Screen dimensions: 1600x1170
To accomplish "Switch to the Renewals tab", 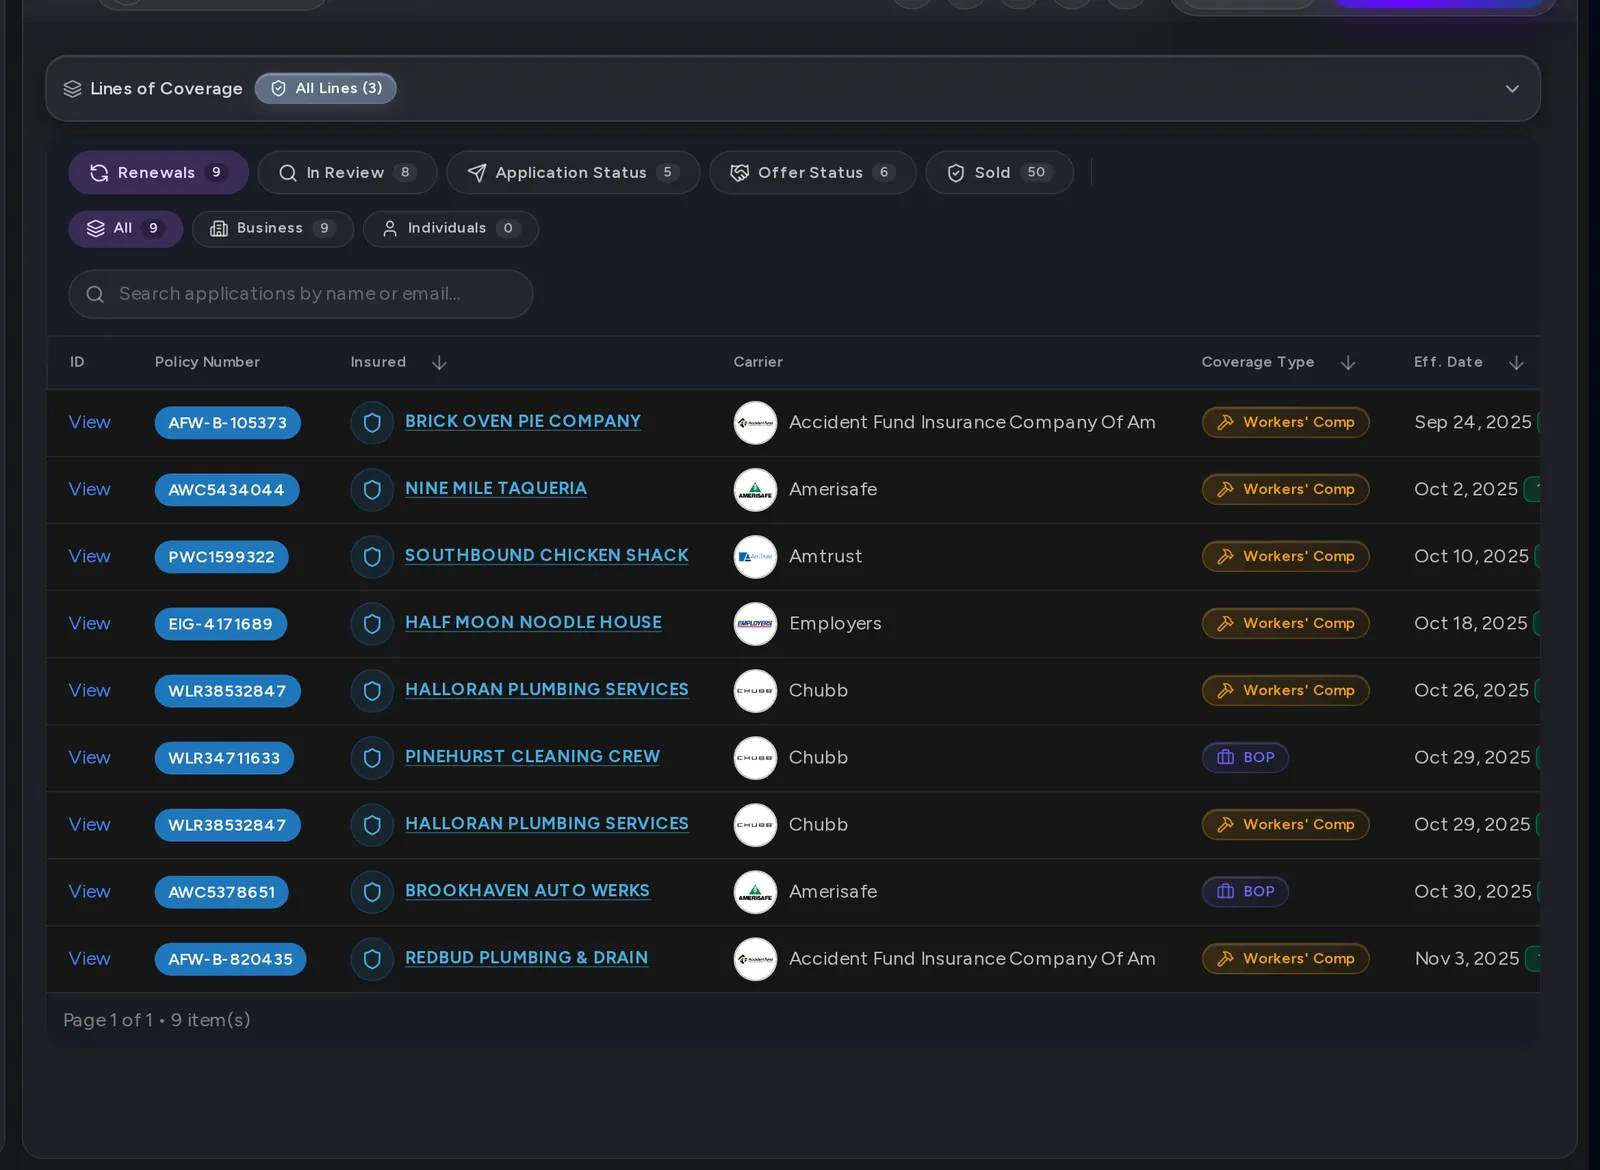I will pos(158,173).
